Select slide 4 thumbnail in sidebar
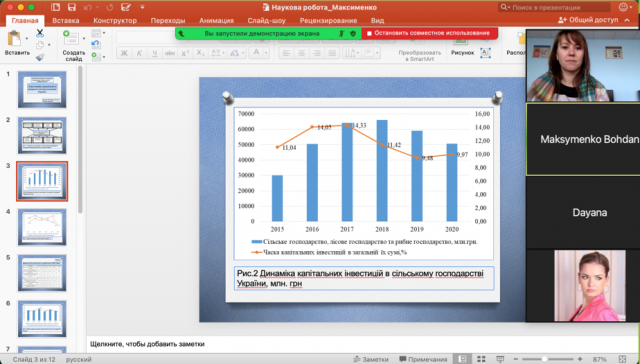 (x=42, y=227)
